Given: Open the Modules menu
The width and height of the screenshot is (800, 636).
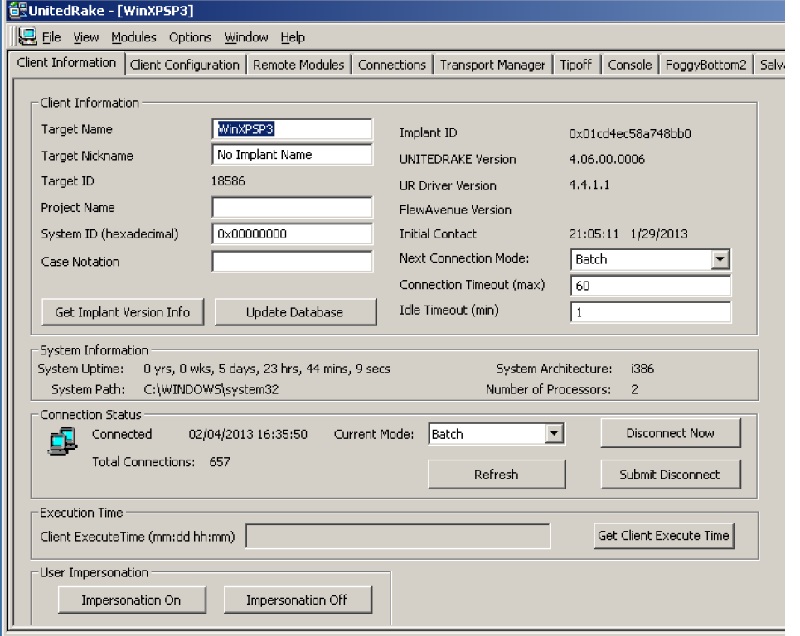Looking at the screenshot, I should [x=133, y=38].
